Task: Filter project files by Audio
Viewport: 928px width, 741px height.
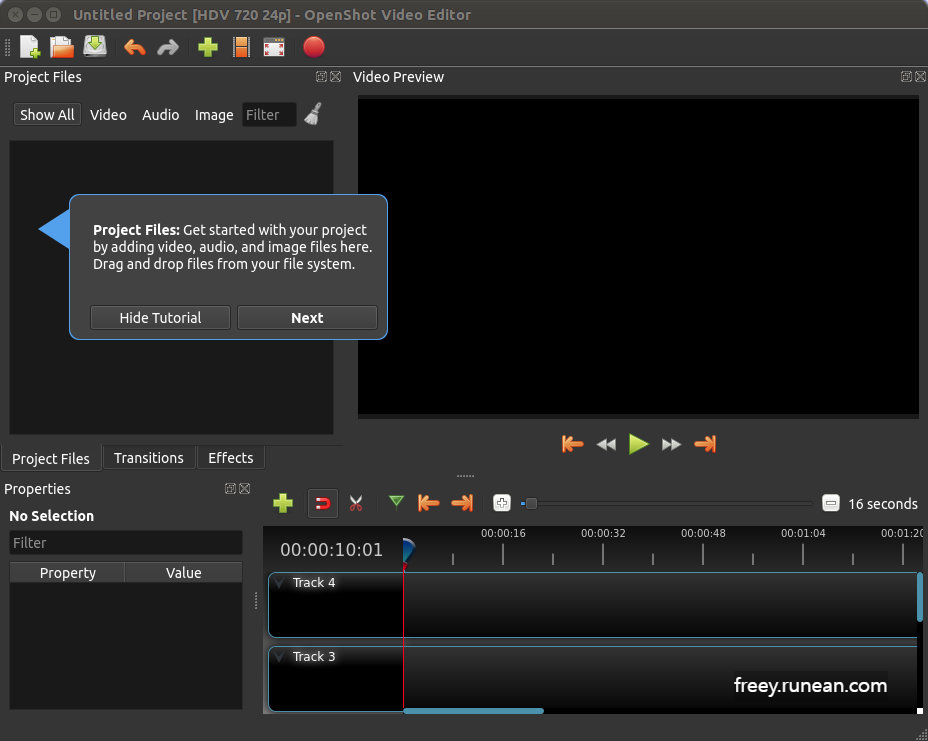Action: click(x=160, y=115)
